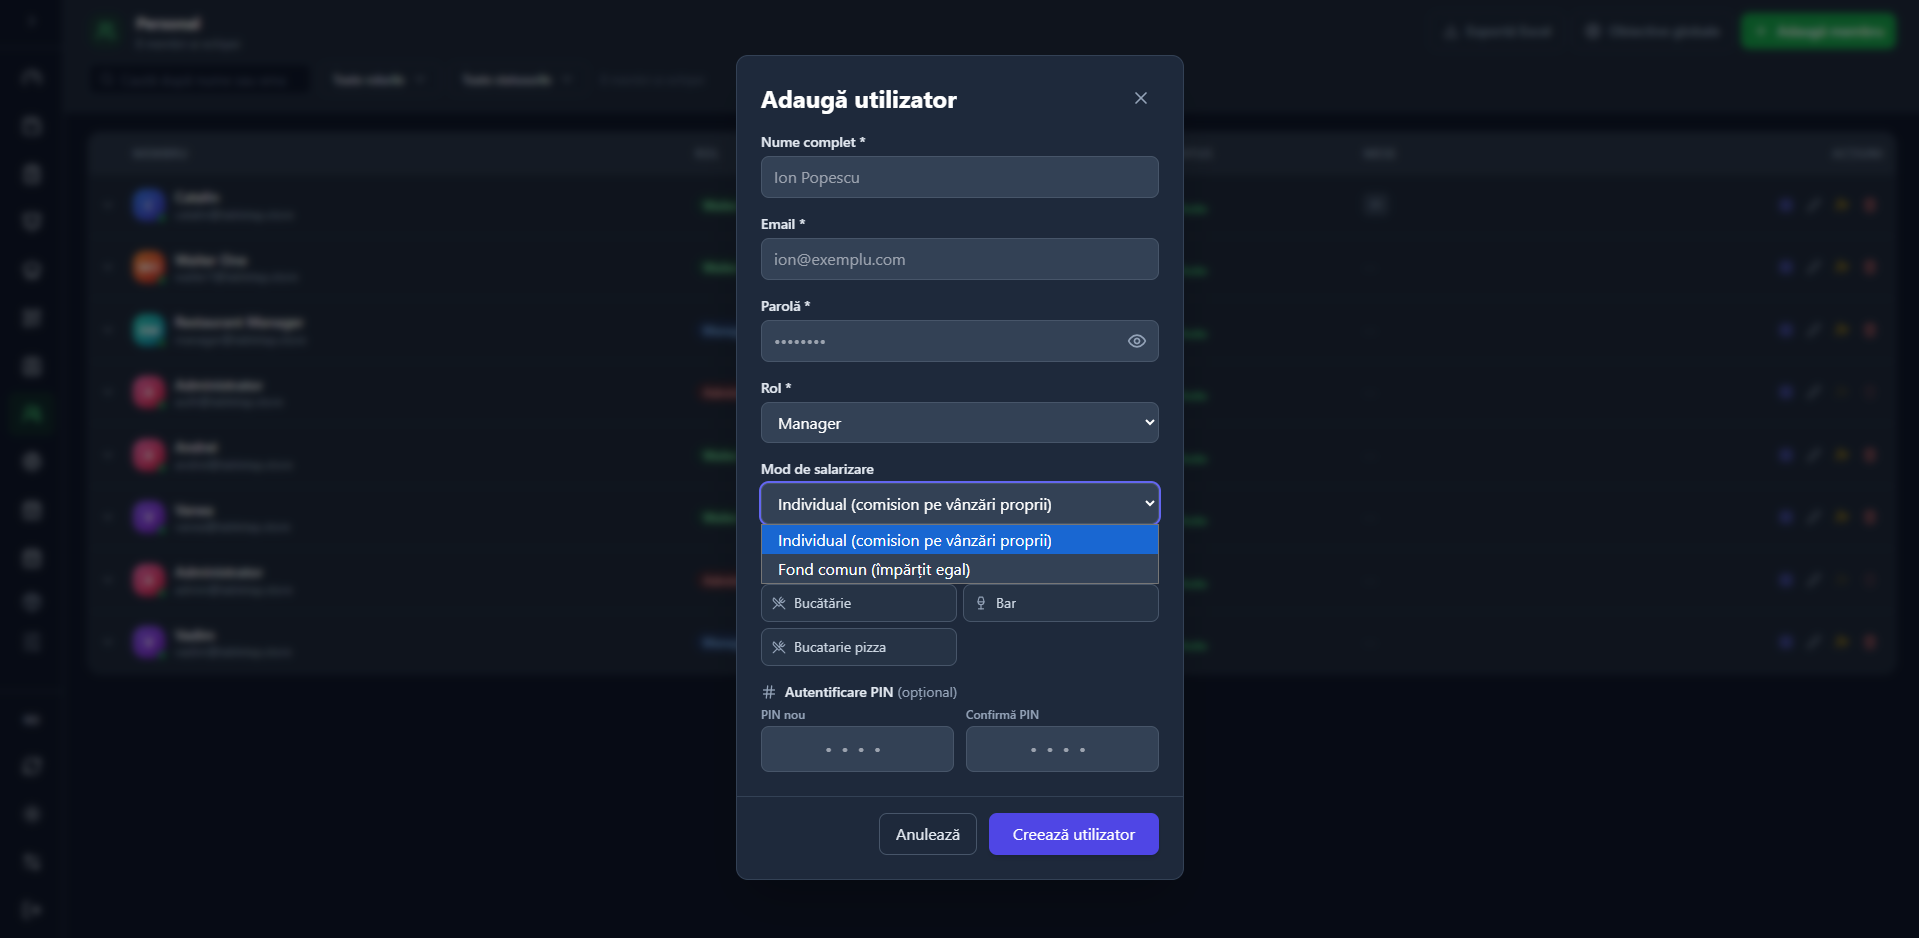Select Individual (comision pe vânzări proprii) option
Image resolution: width=1919 pixels, height=938 pixels.
(x=959, y=540)
